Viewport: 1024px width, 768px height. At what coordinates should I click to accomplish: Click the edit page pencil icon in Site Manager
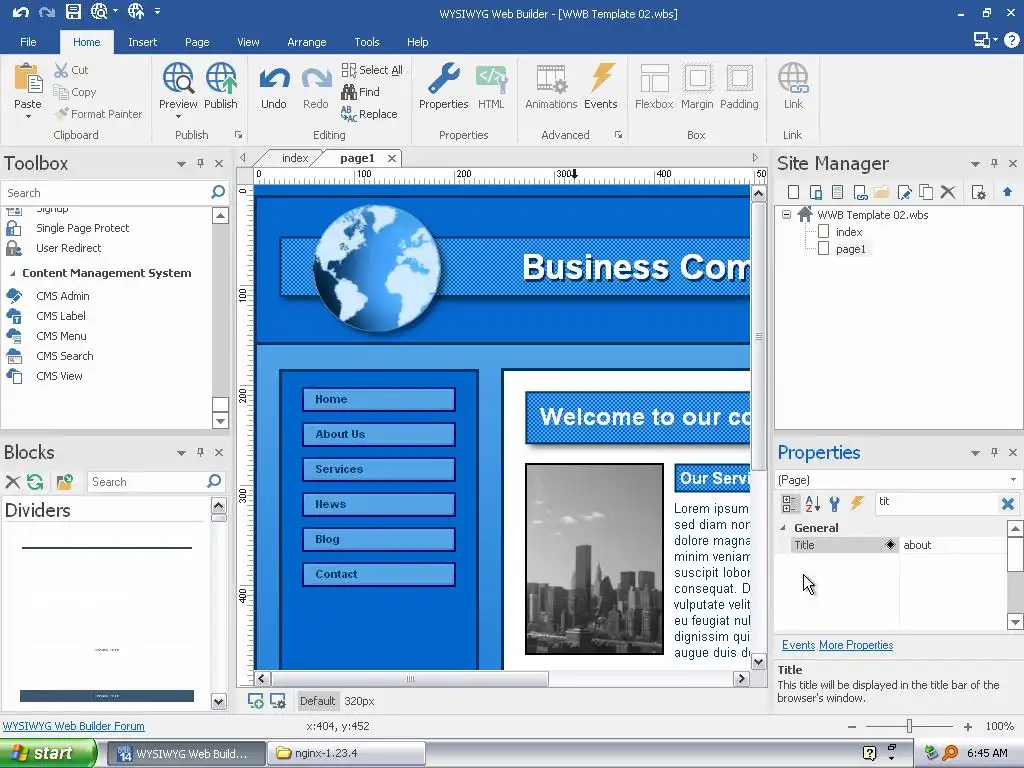[x=904, y=192]
